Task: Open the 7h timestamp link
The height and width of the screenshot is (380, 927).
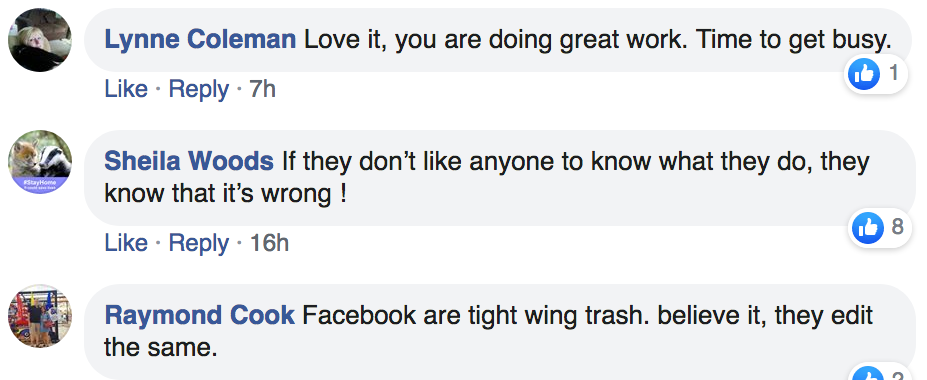Action: click(262, 89)
